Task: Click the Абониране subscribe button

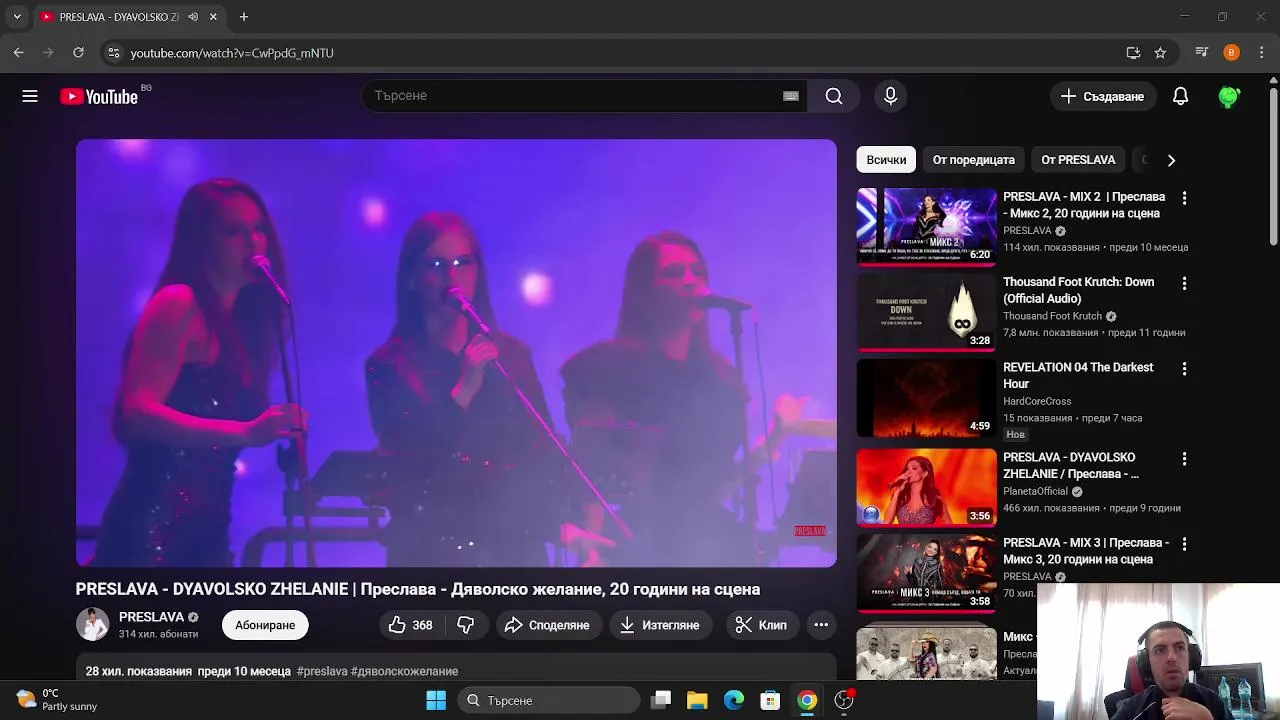Action: click(x=265, y=625)
